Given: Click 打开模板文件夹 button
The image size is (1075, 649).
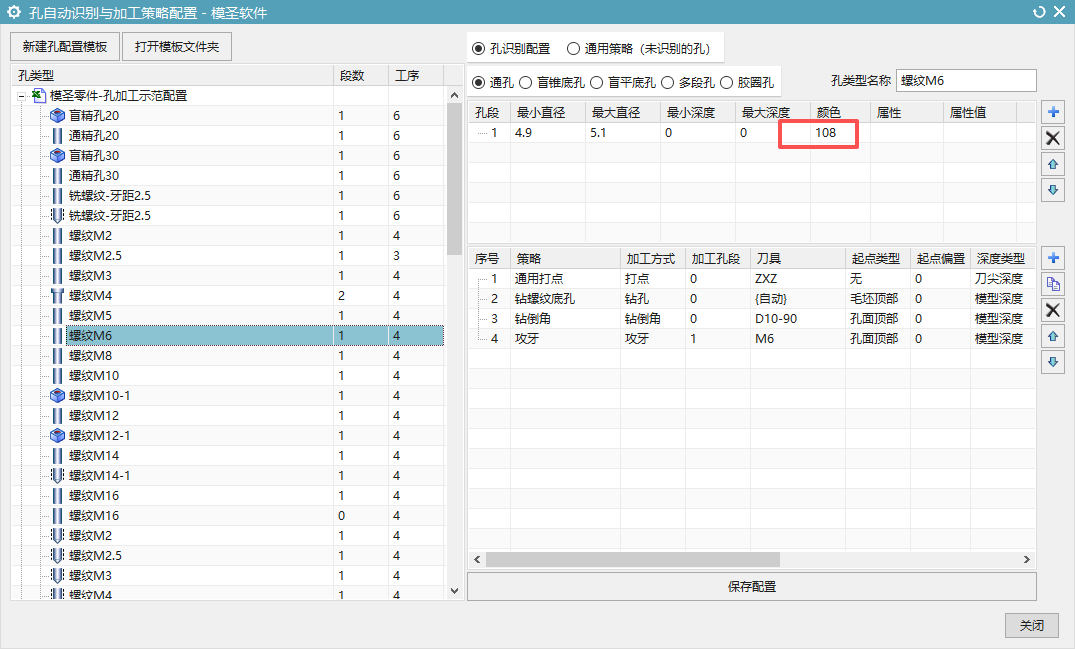Looking at the screenshot, I should click(177, 47).
